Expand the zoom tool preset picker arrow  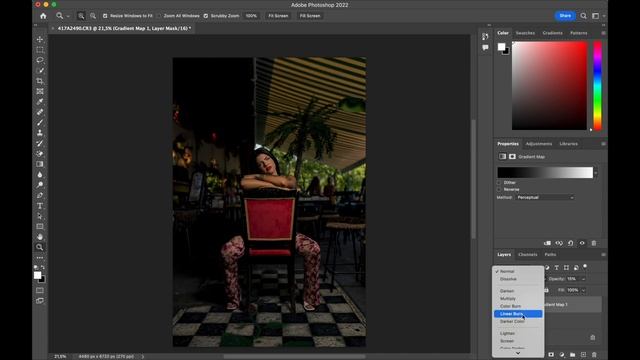68,16
